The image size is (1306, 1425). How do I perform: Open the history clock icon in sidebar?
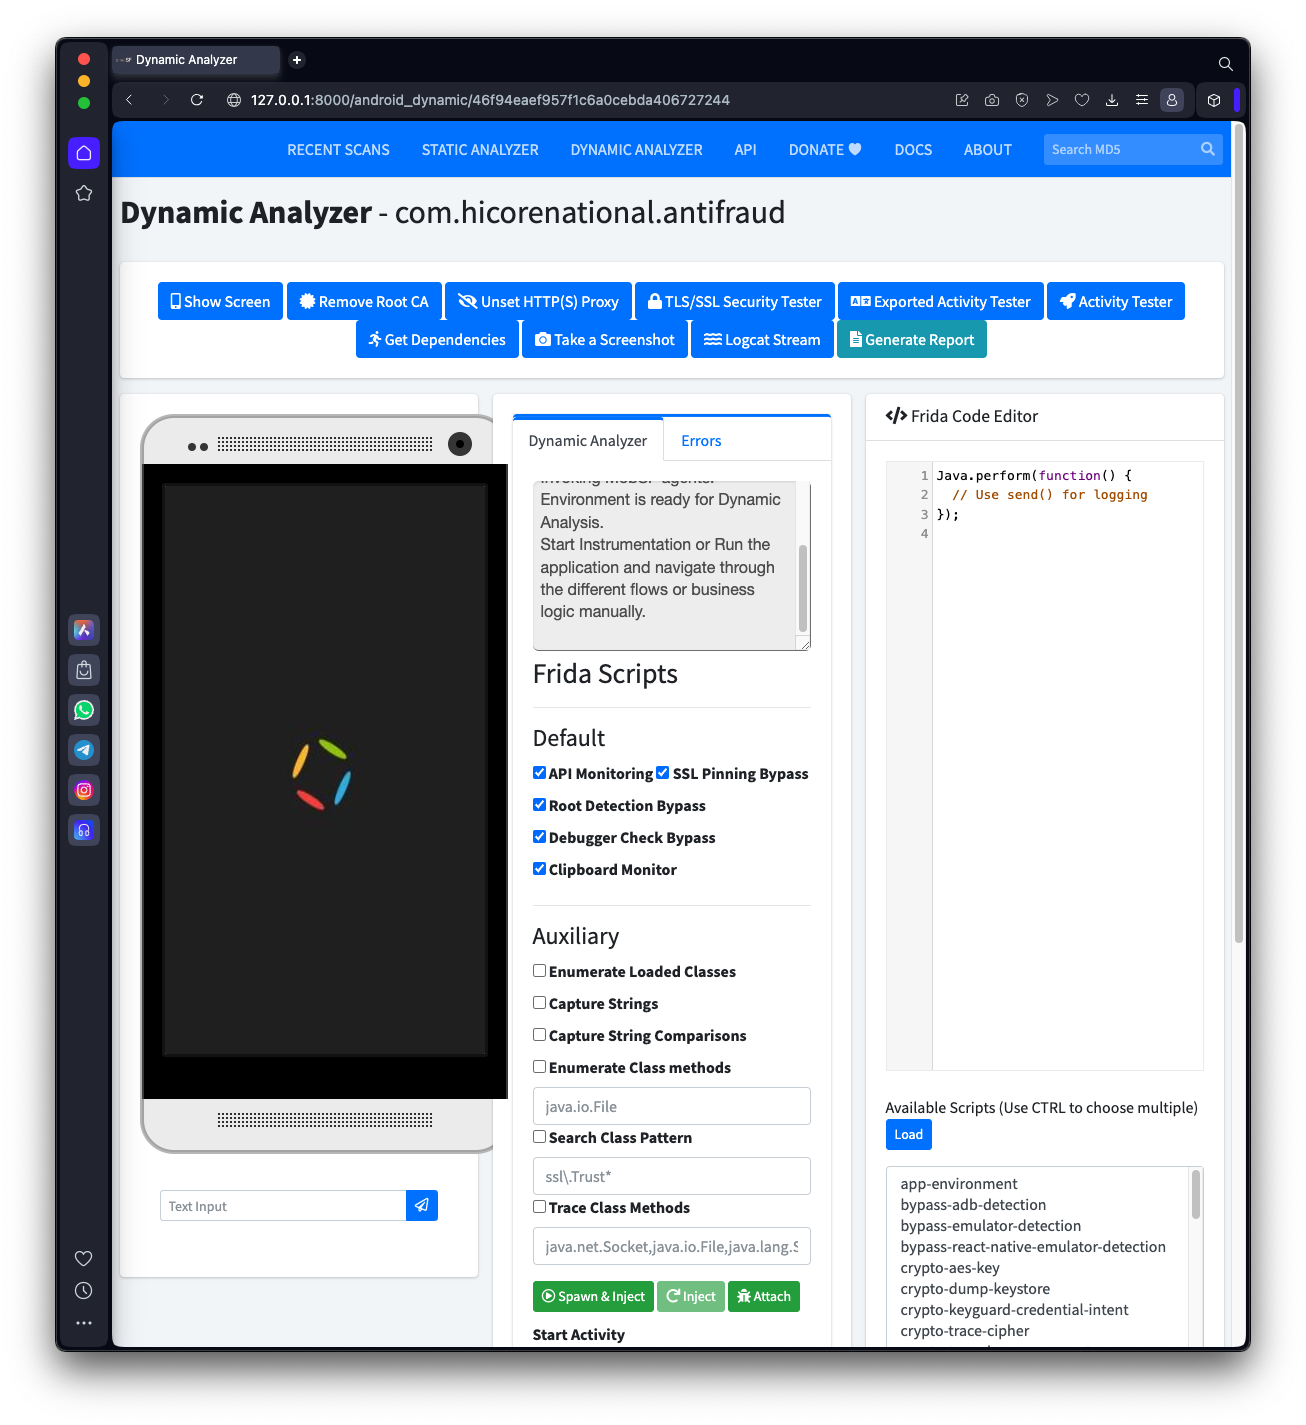click(84, 1291)
